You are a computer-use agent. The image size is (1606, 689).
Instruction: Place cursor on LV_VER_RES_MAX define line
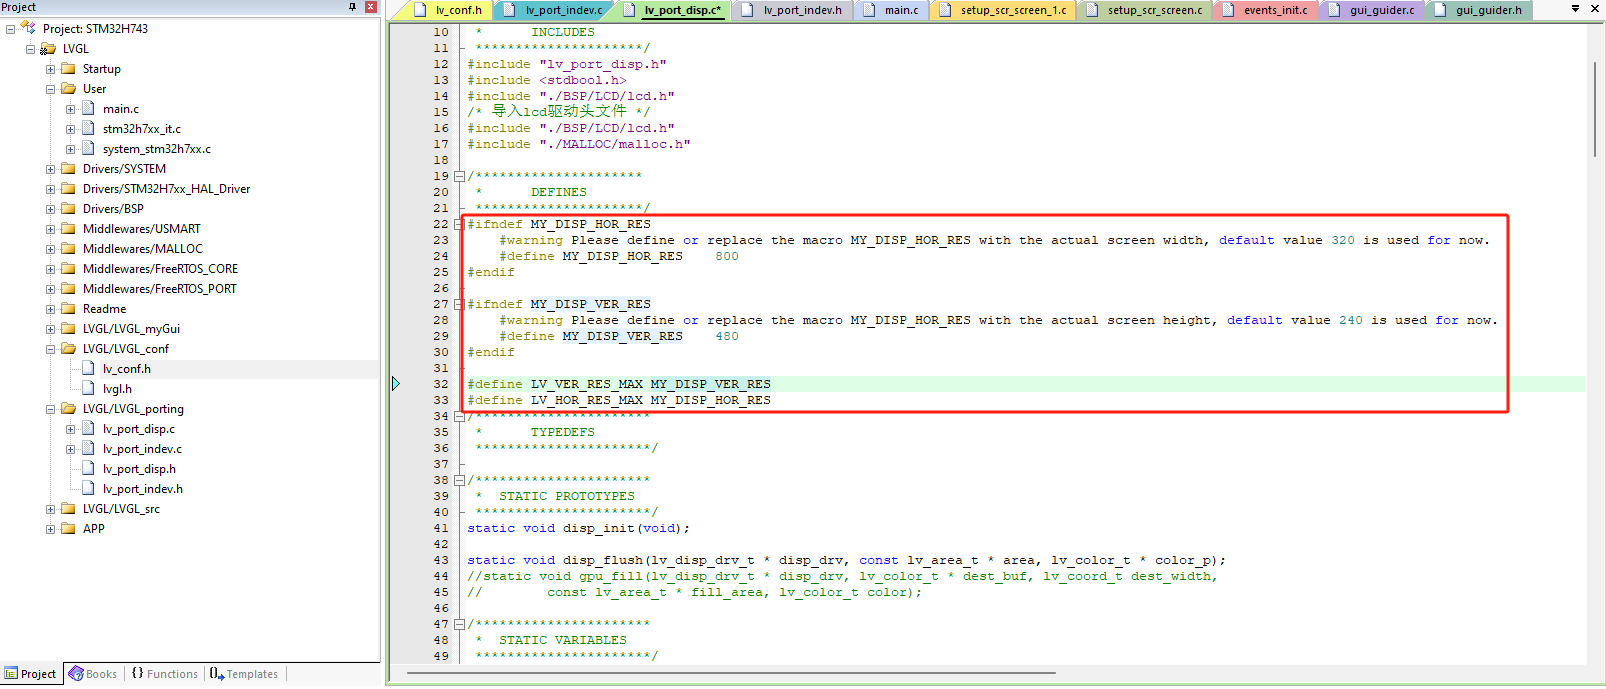[x=619, y=384]
